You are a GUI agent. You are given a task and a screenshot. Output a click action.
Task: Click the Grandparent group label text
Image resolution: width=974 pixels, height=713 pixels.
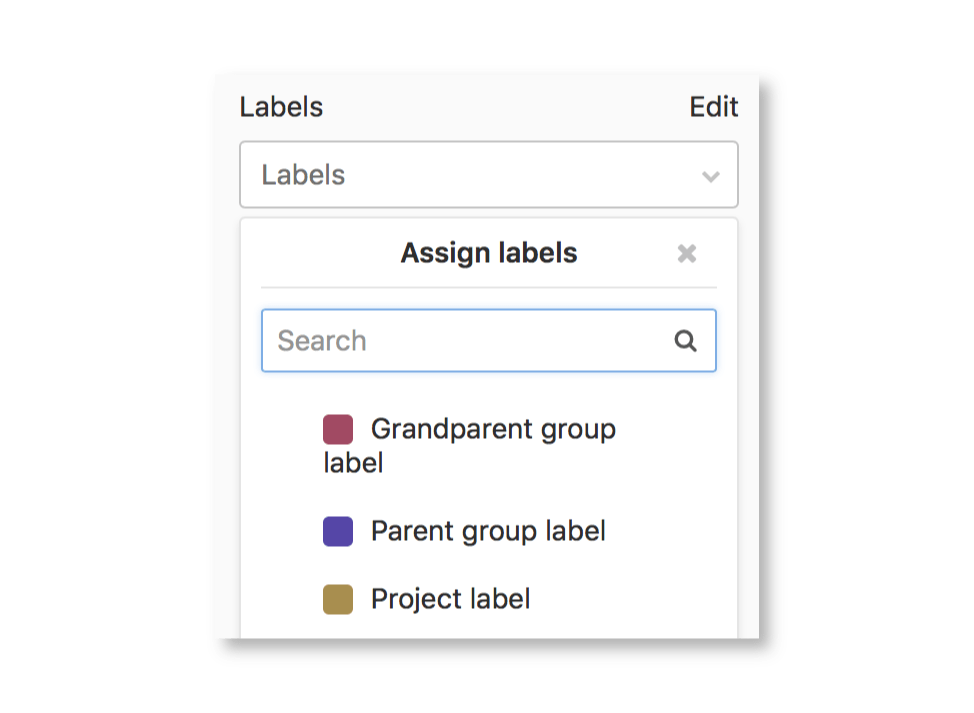click(x=493, y=429)
